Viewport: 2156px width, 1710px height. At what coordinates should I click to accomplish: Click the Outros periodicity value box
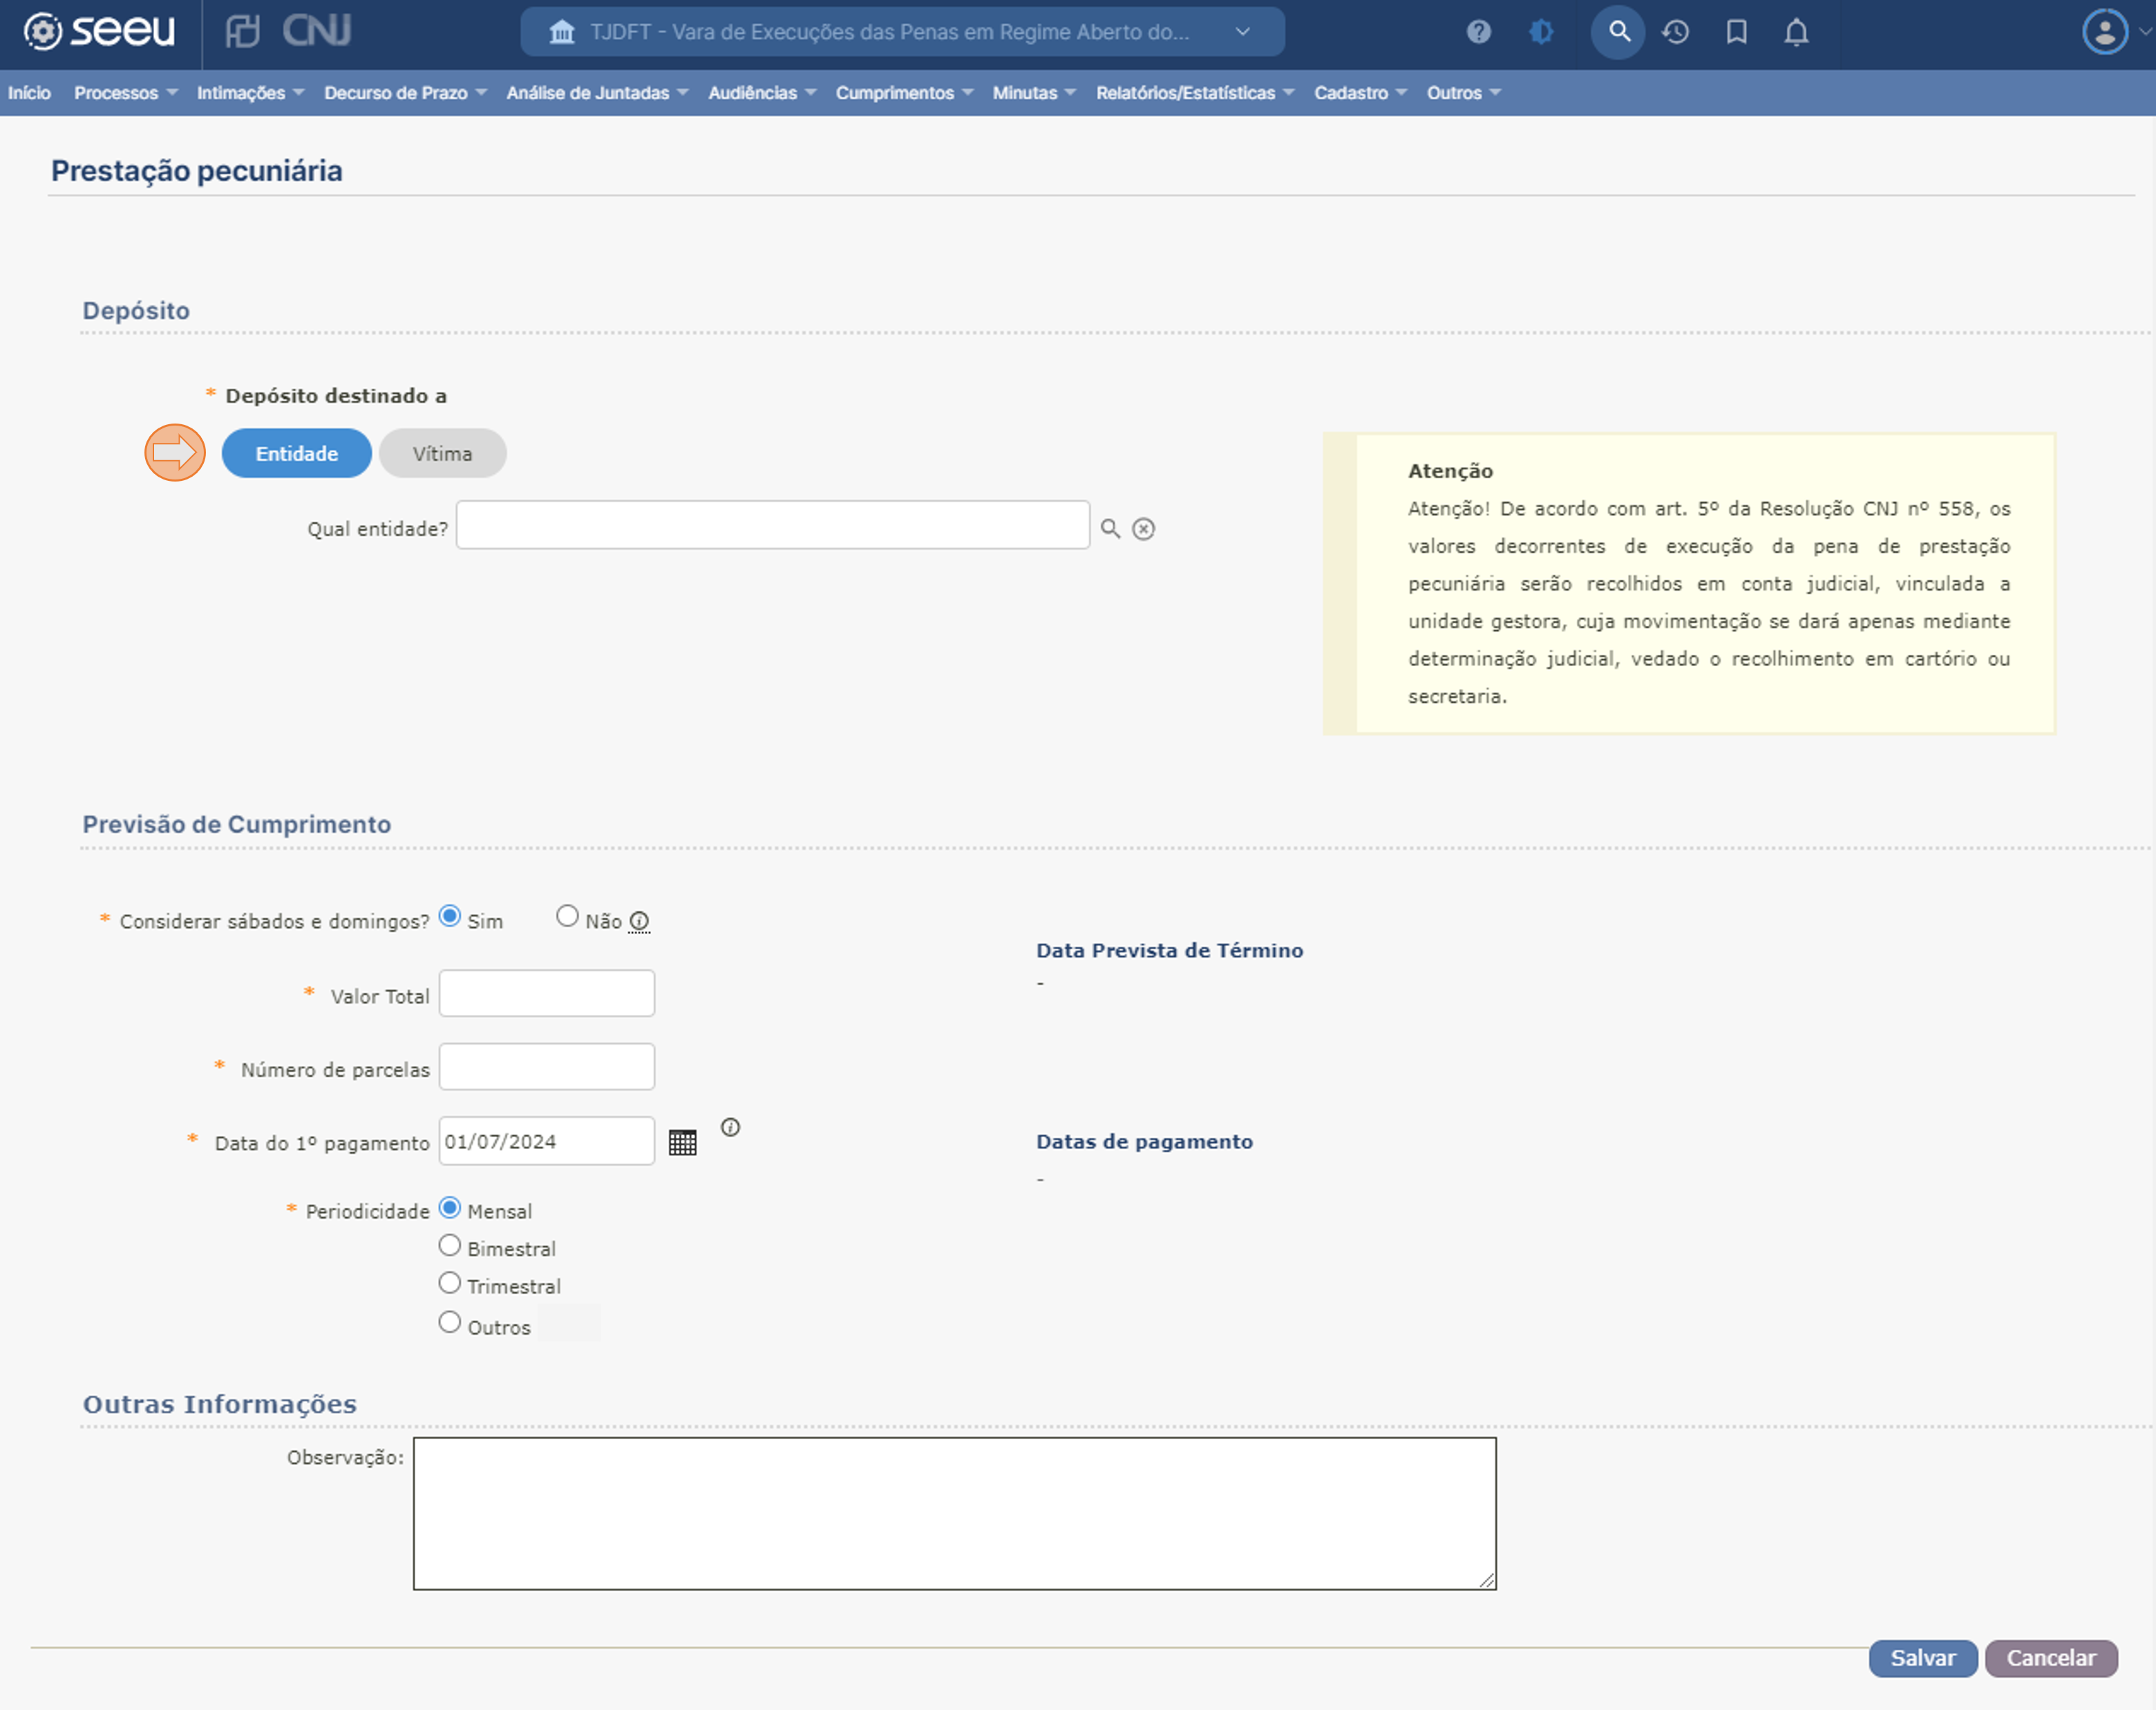(x=569, y=1322)
